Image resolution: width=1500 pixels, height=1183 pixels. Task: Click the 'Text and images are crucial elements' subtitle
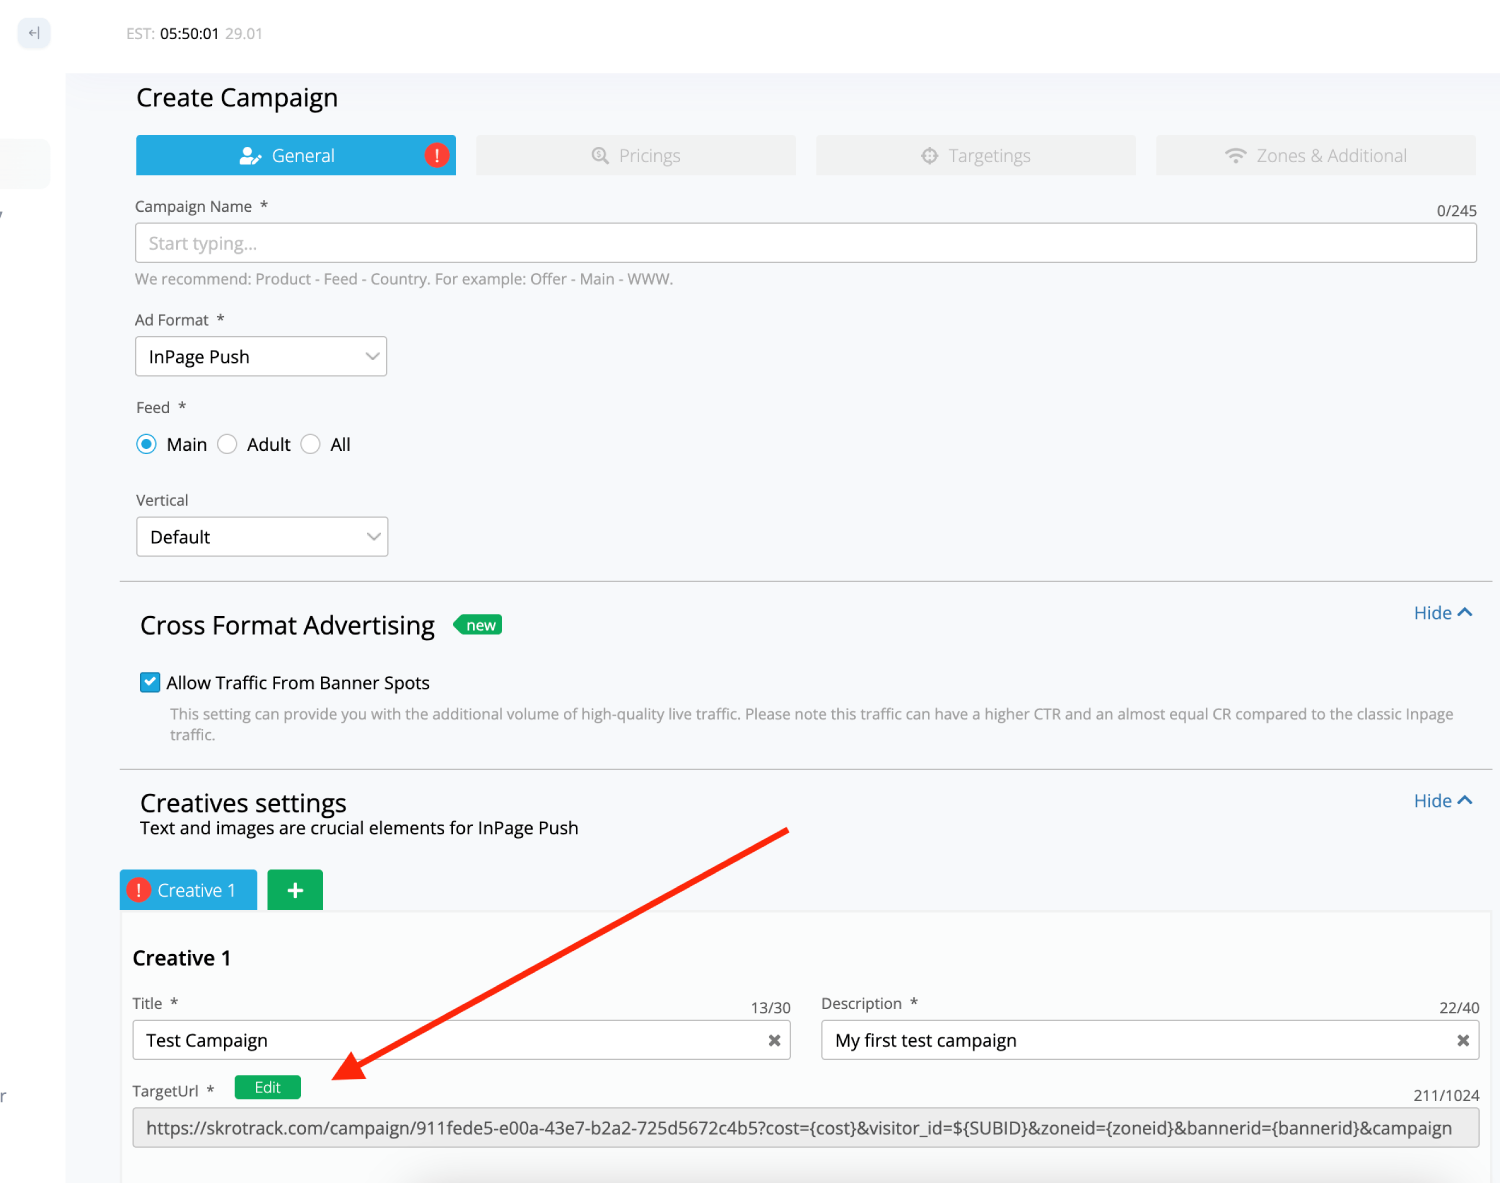[359, 828]
